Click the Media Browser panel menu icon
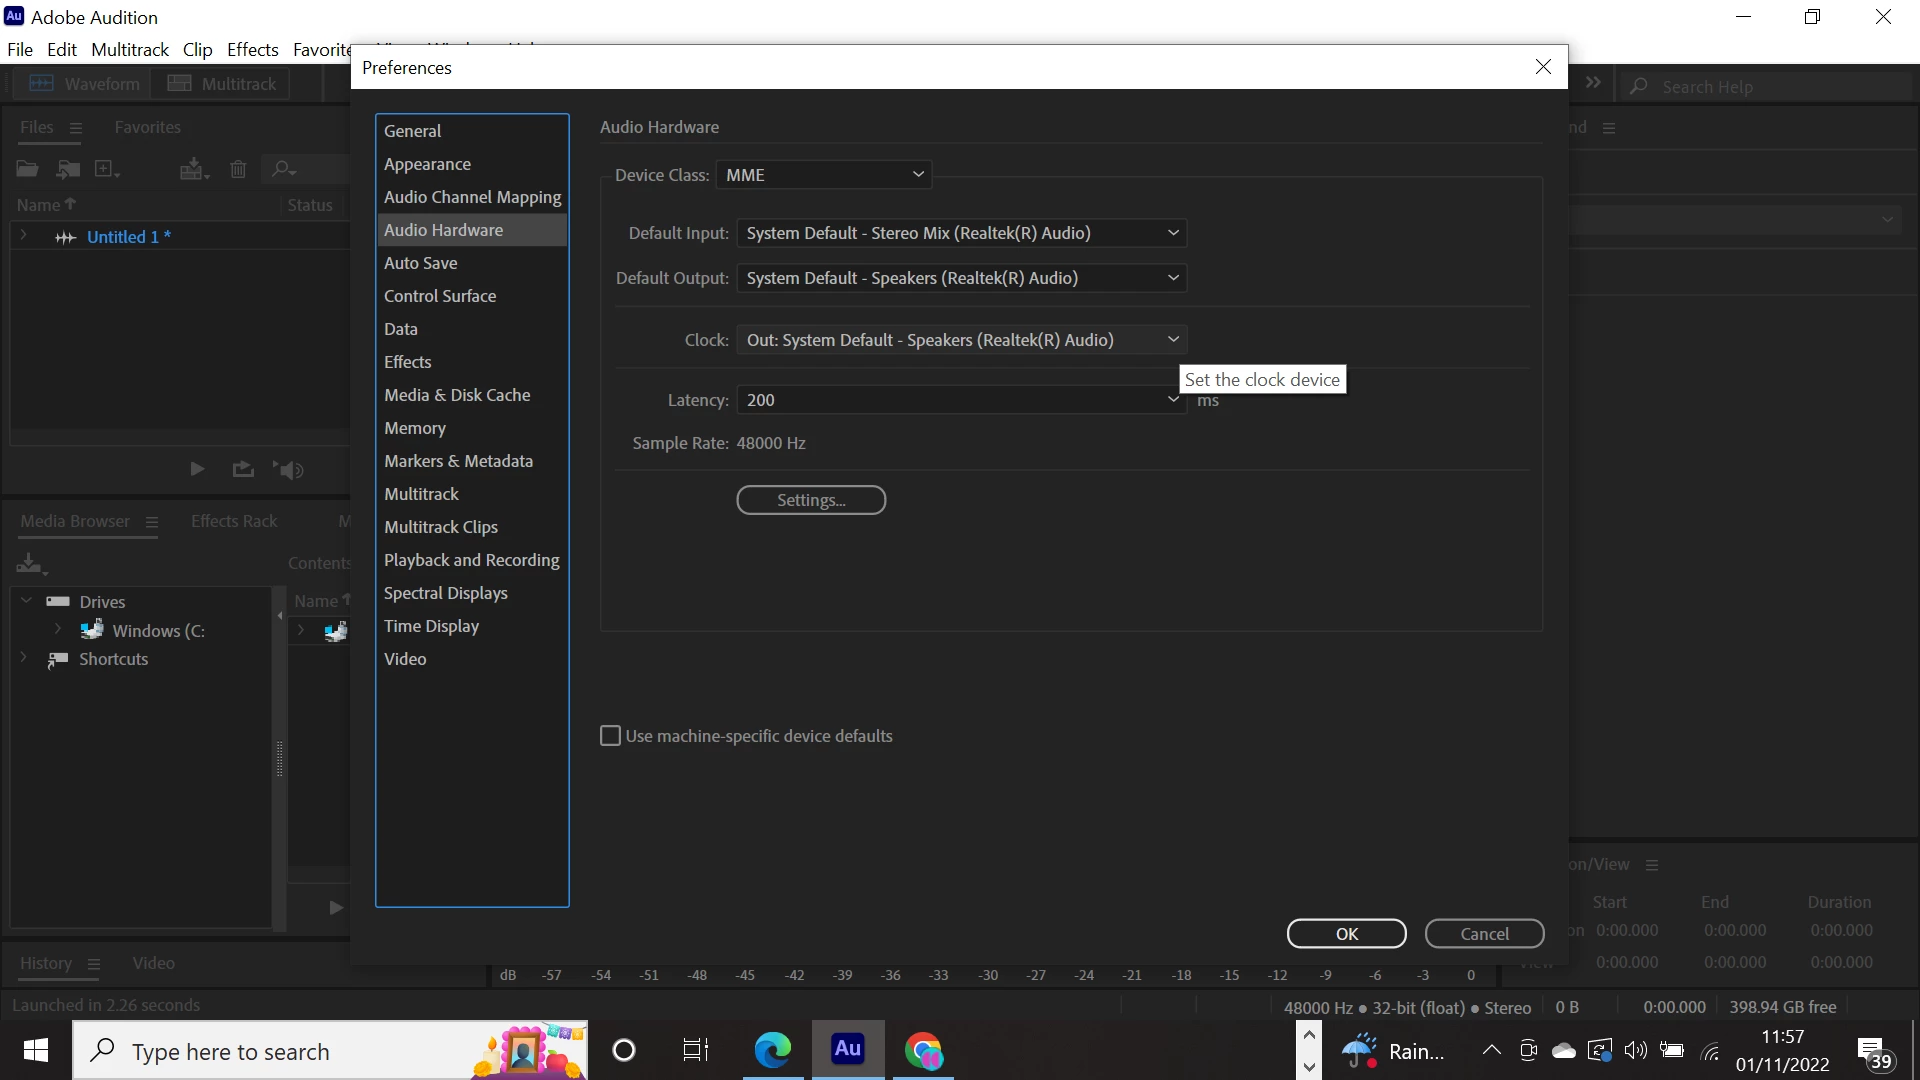The image size is (1920, 1080). [x=152, y=522]
